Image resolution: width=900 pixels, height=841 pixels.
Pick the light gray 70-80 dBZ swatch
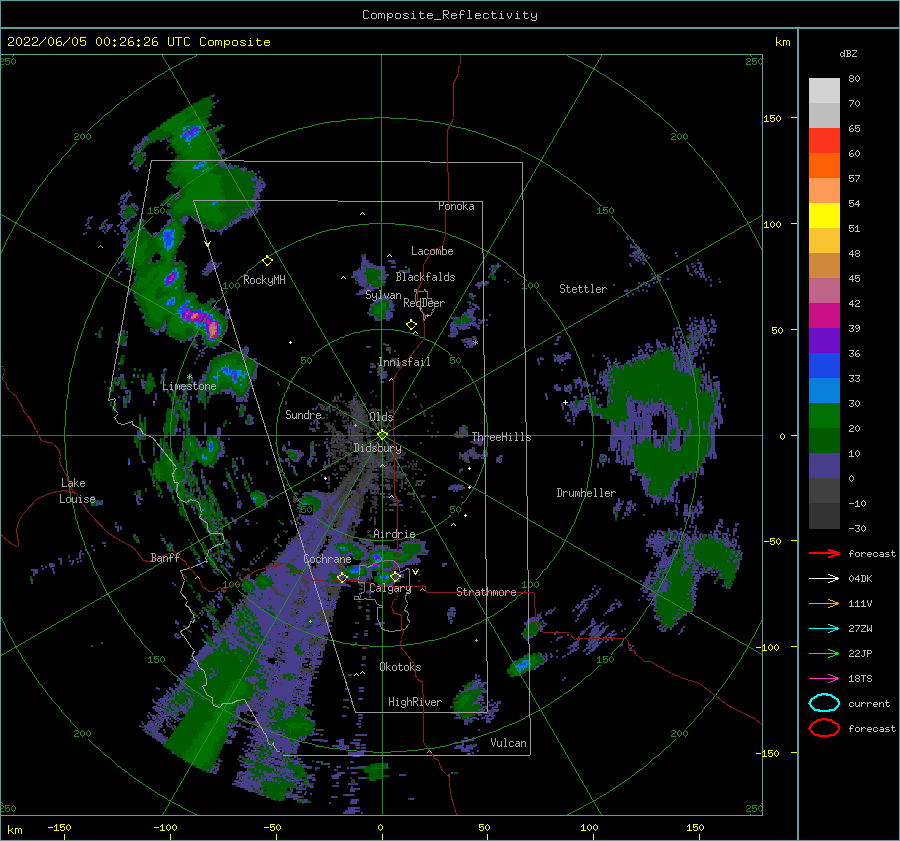click(x=824, y=91)
